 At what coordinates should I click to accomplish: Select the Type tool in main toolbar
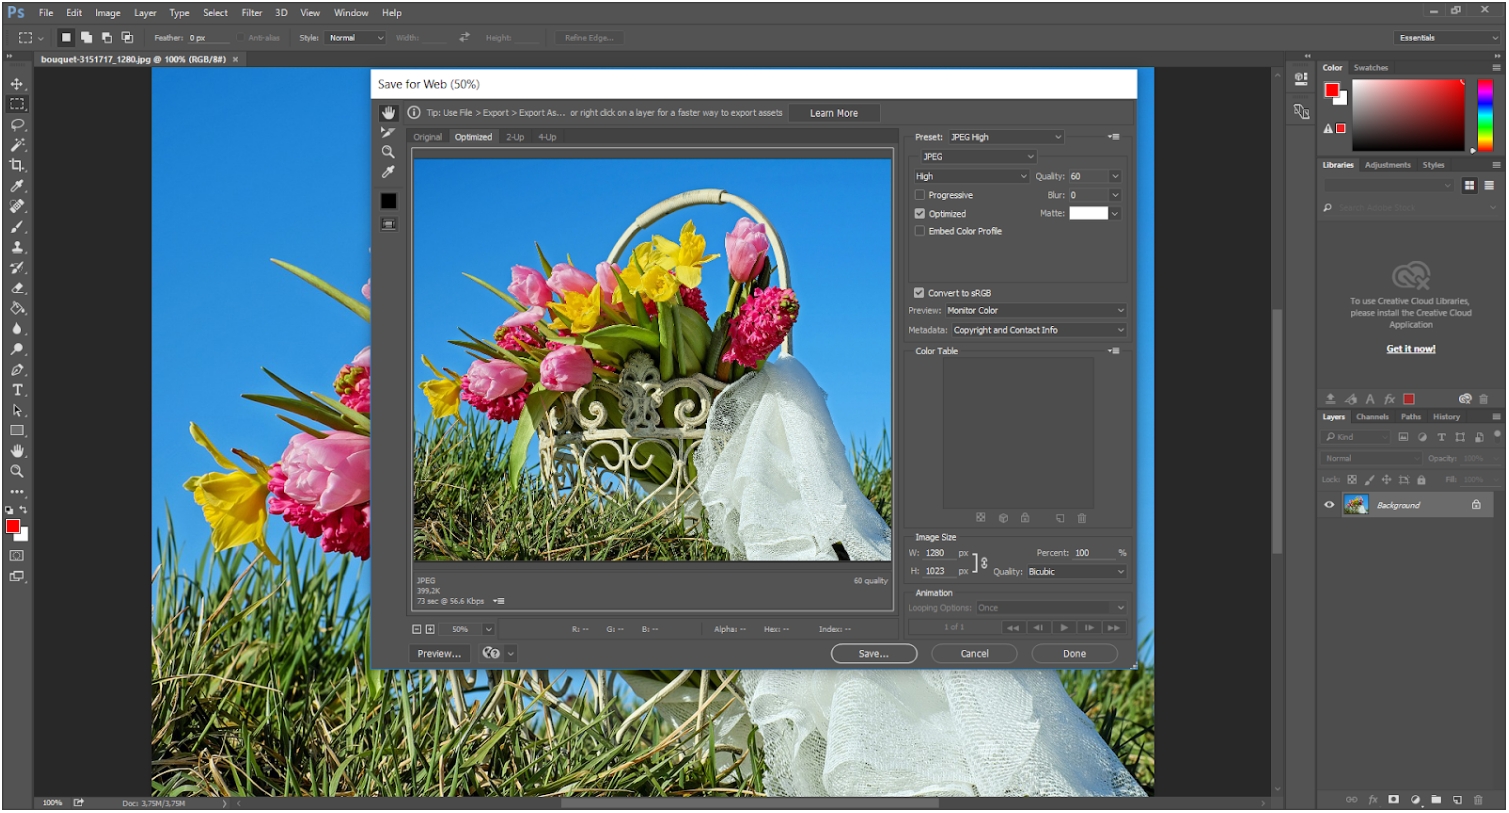click(17, 390)
